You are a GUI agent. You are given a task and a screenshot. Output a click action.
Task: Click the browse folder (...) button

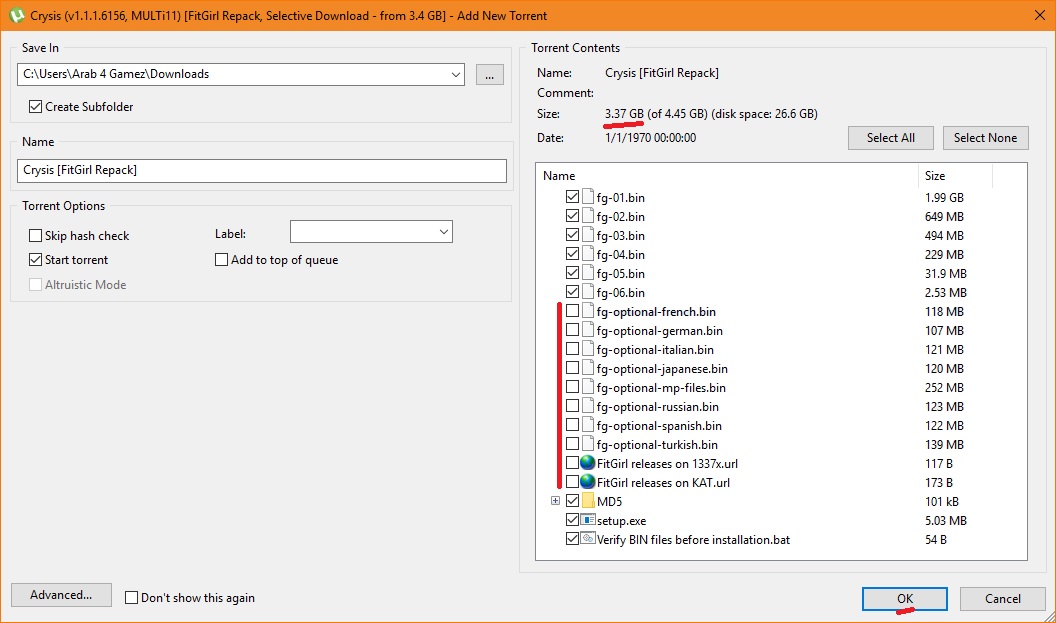pos(490,75)
